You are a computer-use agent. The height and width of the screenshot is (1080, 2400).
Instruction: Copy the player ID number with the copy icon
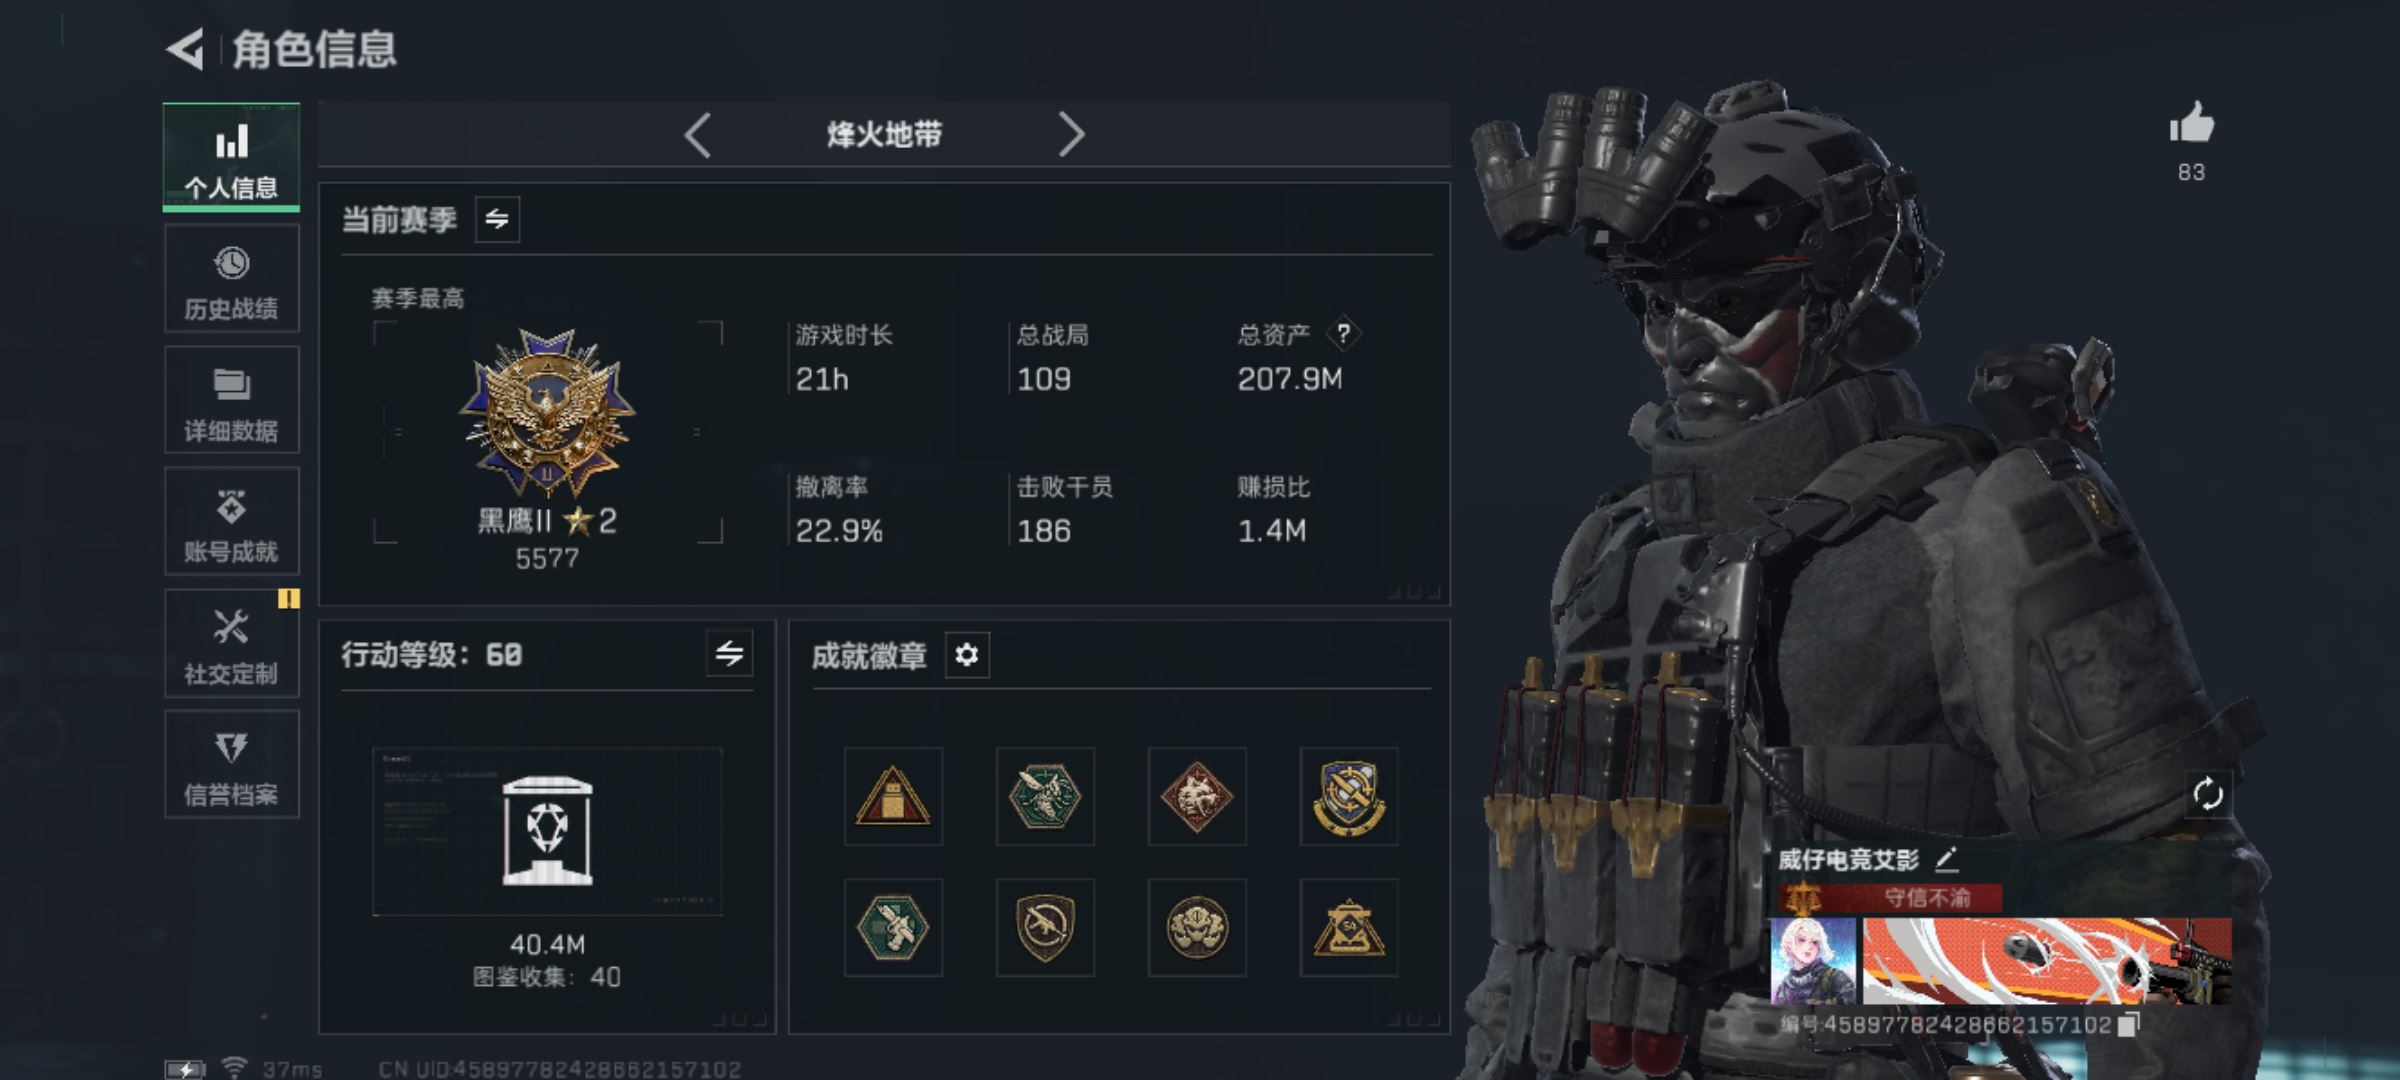(2129, 1025)
